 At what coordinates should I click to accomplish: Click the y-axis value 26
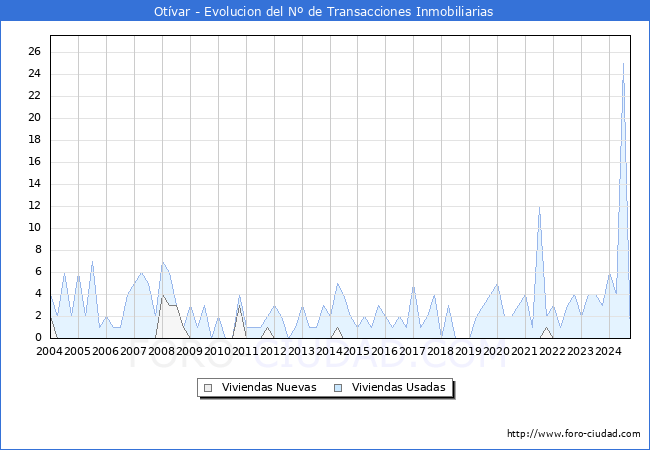coord(35,51)
